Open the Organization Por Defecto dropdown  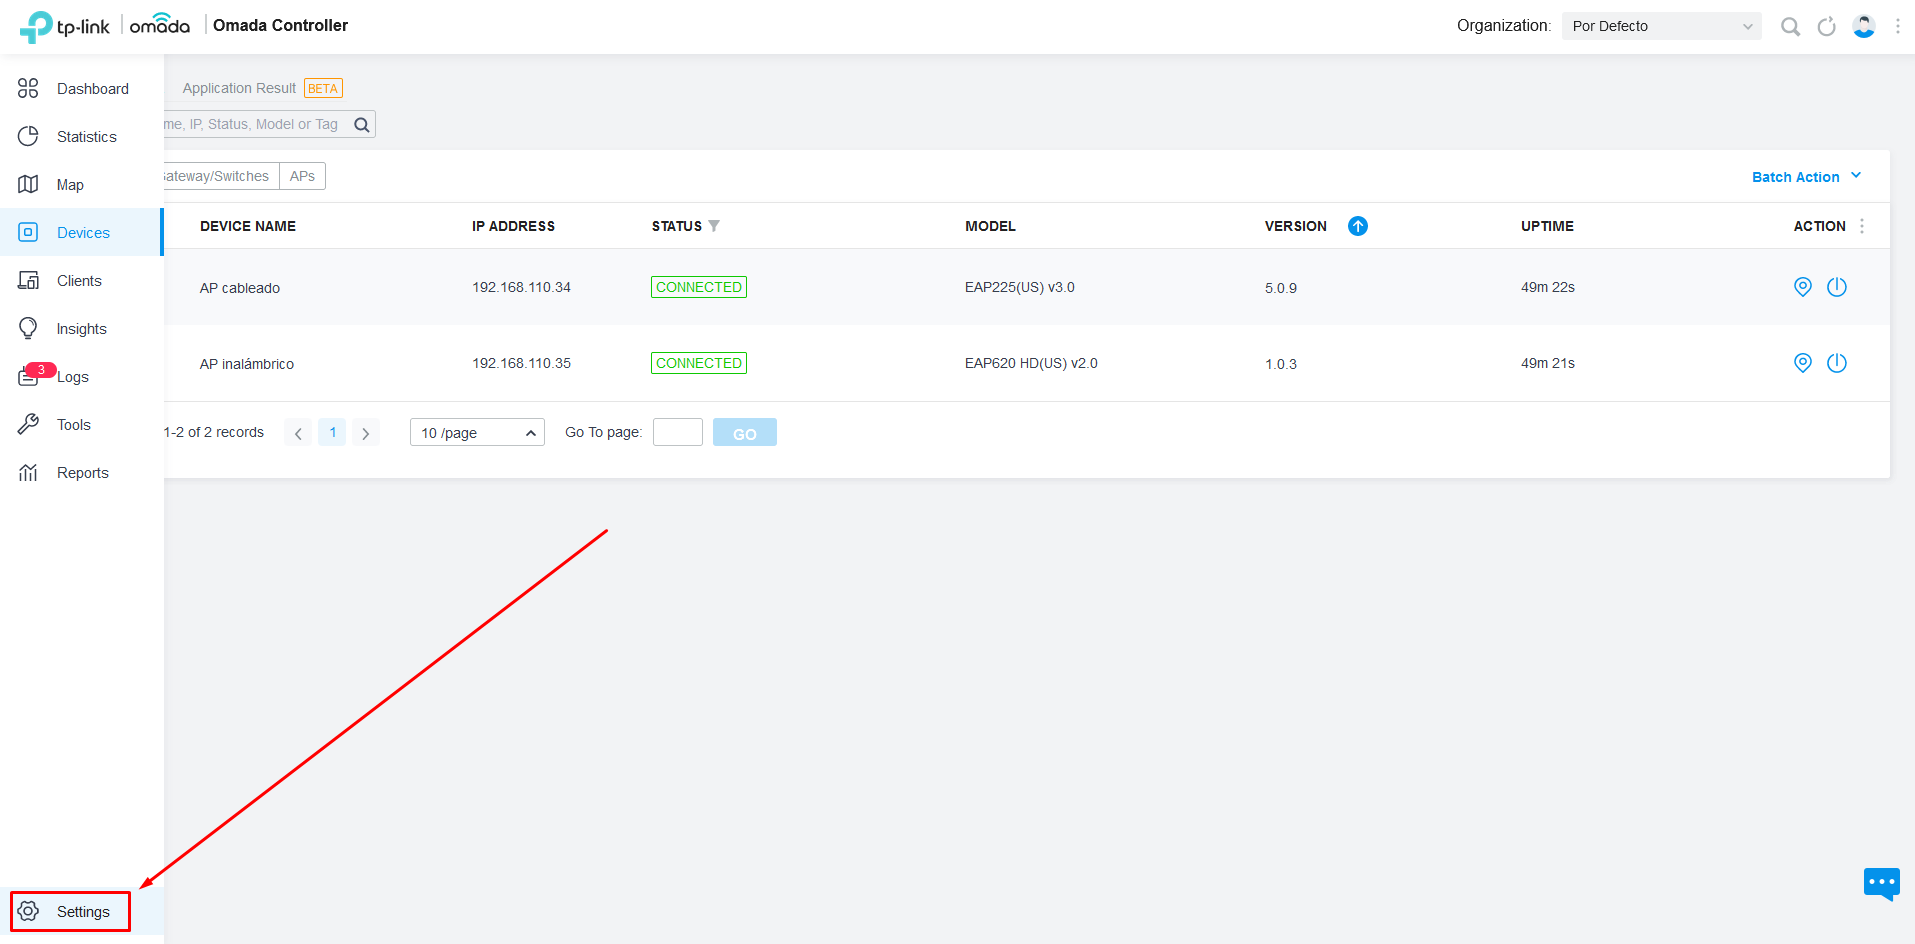point(1661,26)
